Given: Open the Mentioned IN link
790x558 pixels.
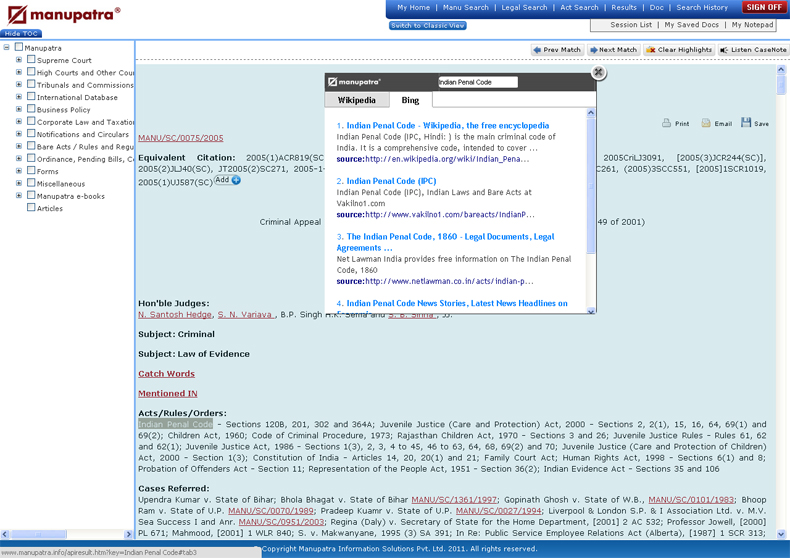Looking at the screenshot, I should 168,393.
